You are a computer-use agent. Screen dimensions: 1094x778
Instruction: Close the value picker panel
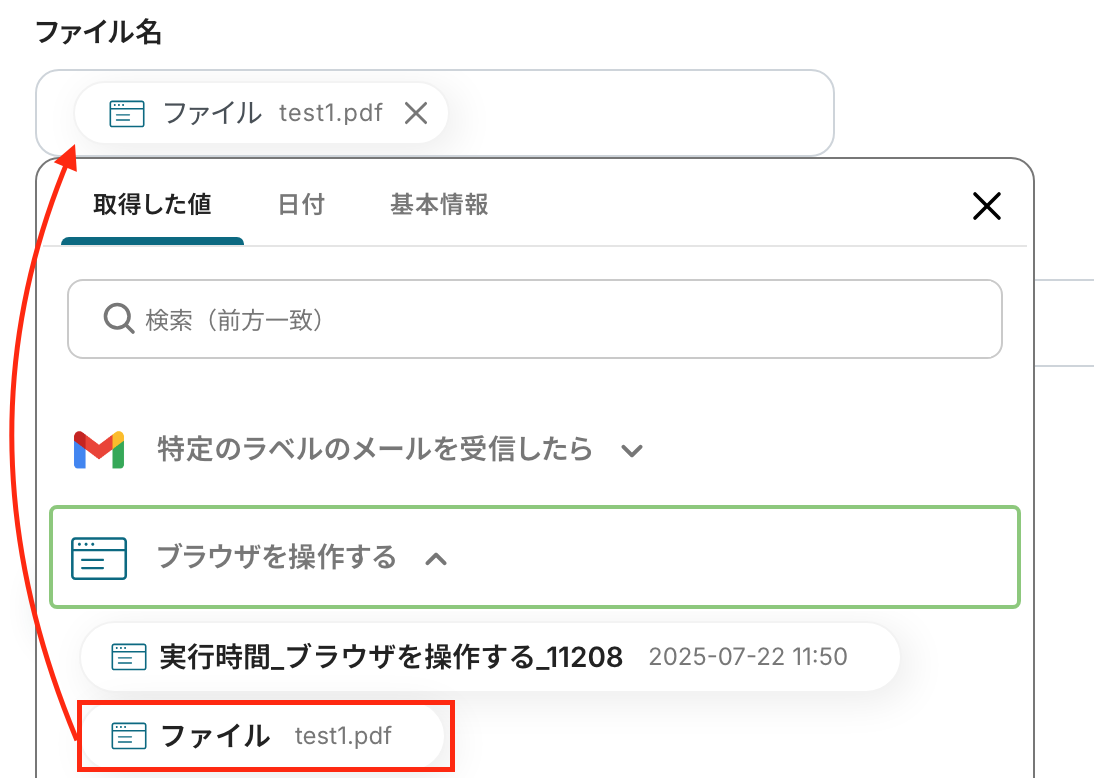point(986,206)
